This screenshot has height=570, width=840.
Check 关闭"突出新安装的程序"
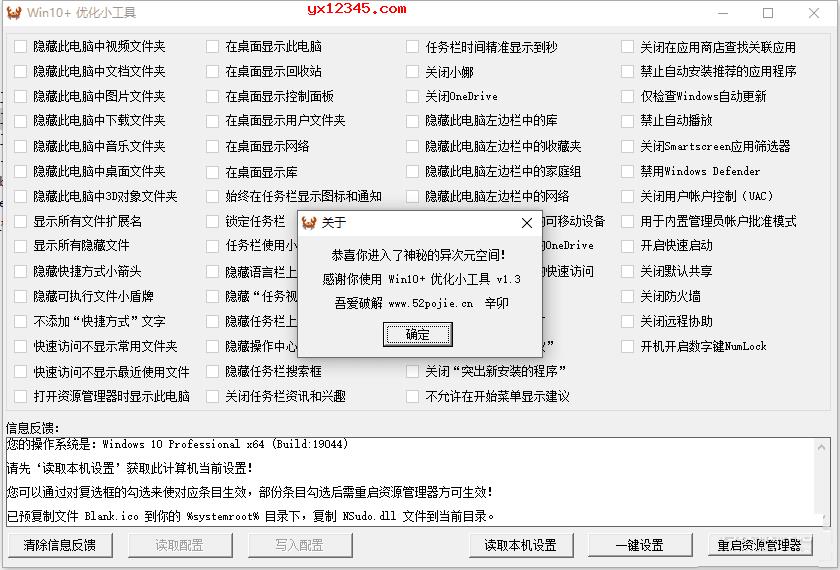tap(412, 371)
